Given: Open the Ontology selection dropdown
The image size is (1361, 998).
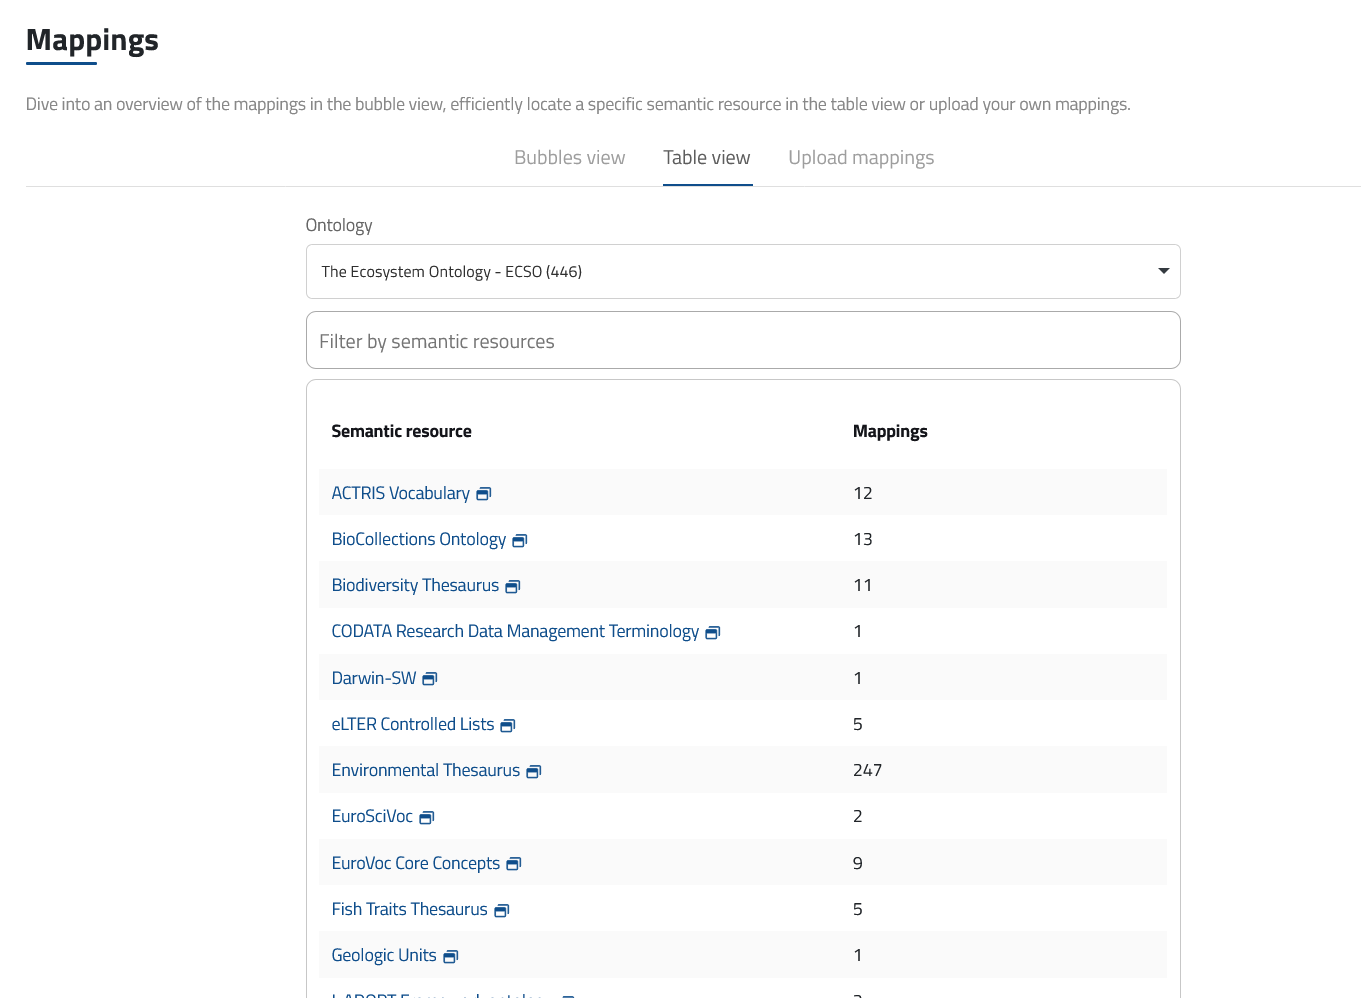Looking at the screenshot, I should 743,271.
